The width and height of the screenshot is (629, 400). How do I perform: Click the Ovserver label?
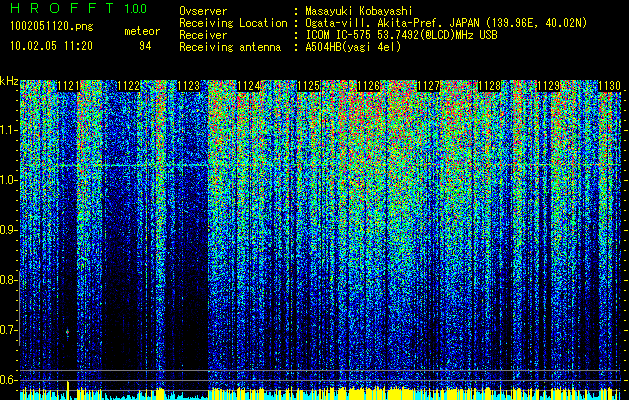(x=203, y=11)
